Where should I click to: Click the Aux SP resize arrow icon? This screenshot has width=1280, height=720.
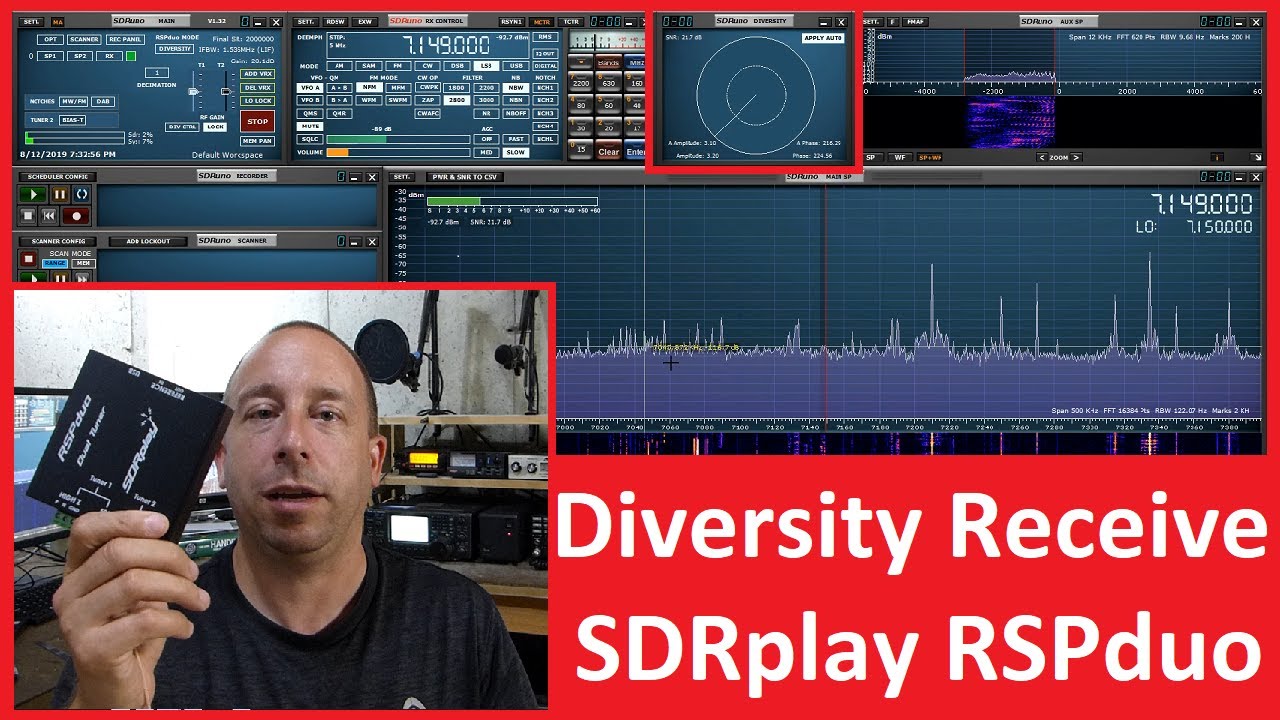click(x=1257, y=157)
